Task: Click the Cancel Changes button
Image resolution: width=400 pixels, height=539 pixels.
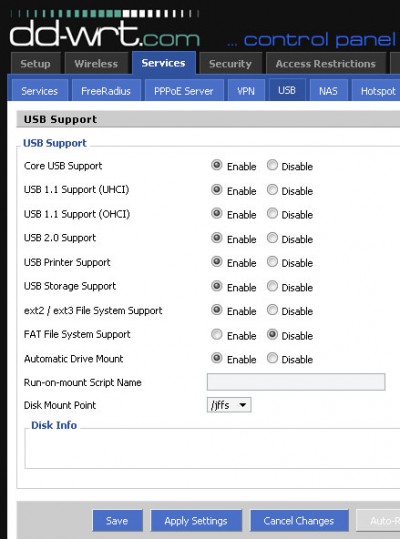Action: click(299, 520)
